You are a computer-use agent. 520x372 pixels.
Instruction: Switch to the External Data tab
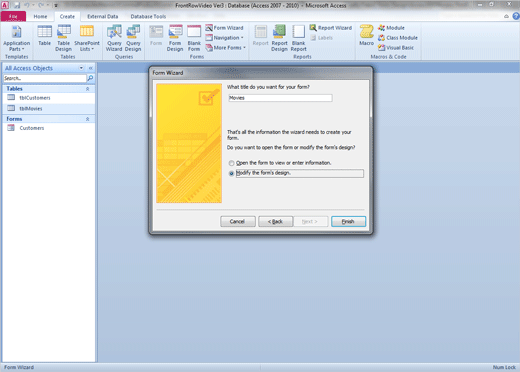102,16
